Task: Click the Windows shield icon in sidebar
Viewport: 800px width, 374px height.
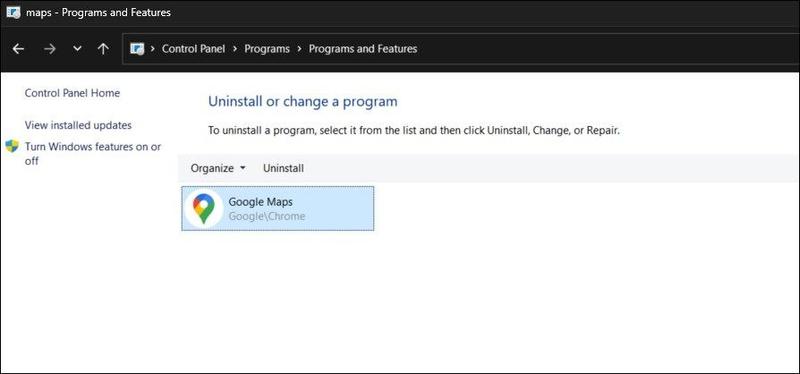Action: [x=12, y=146]
